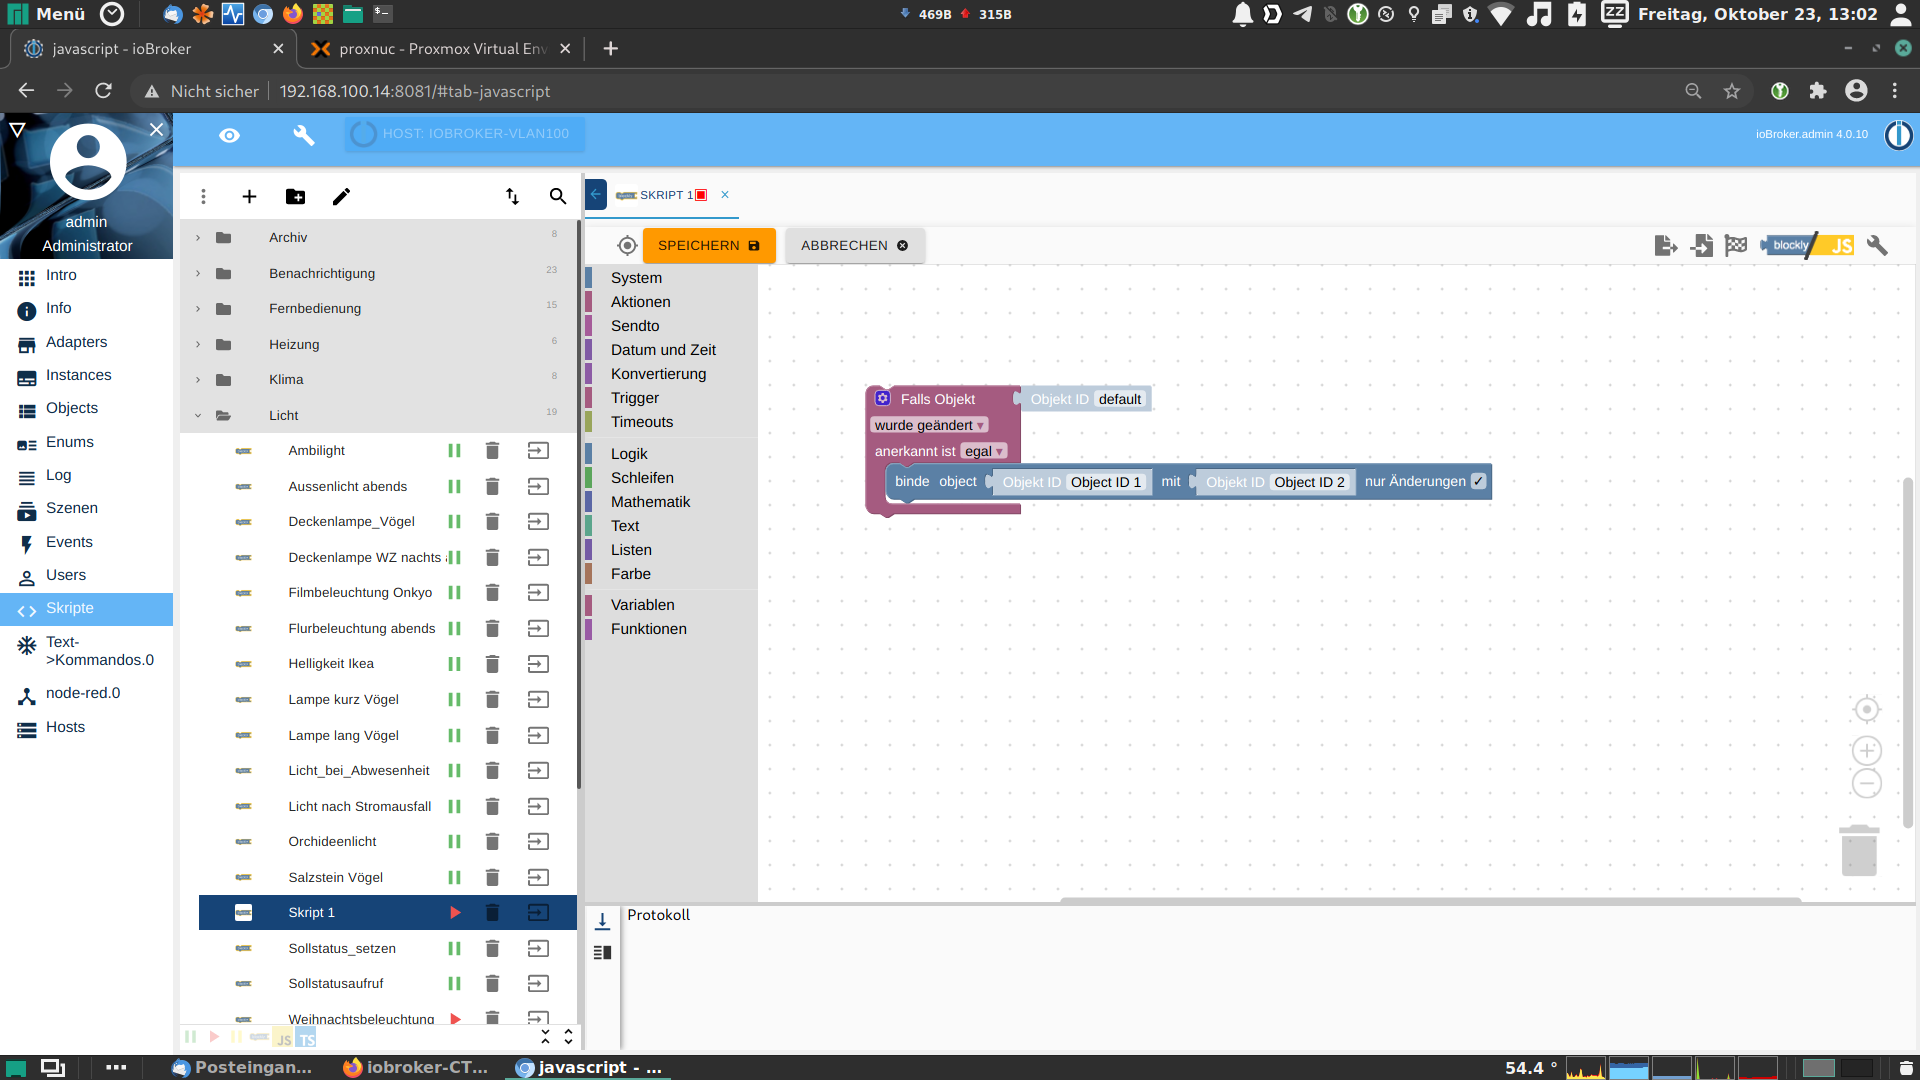This screenshot has height=1080, width=1920.
Task: Expand the Heizung folder
Action: 198,345
